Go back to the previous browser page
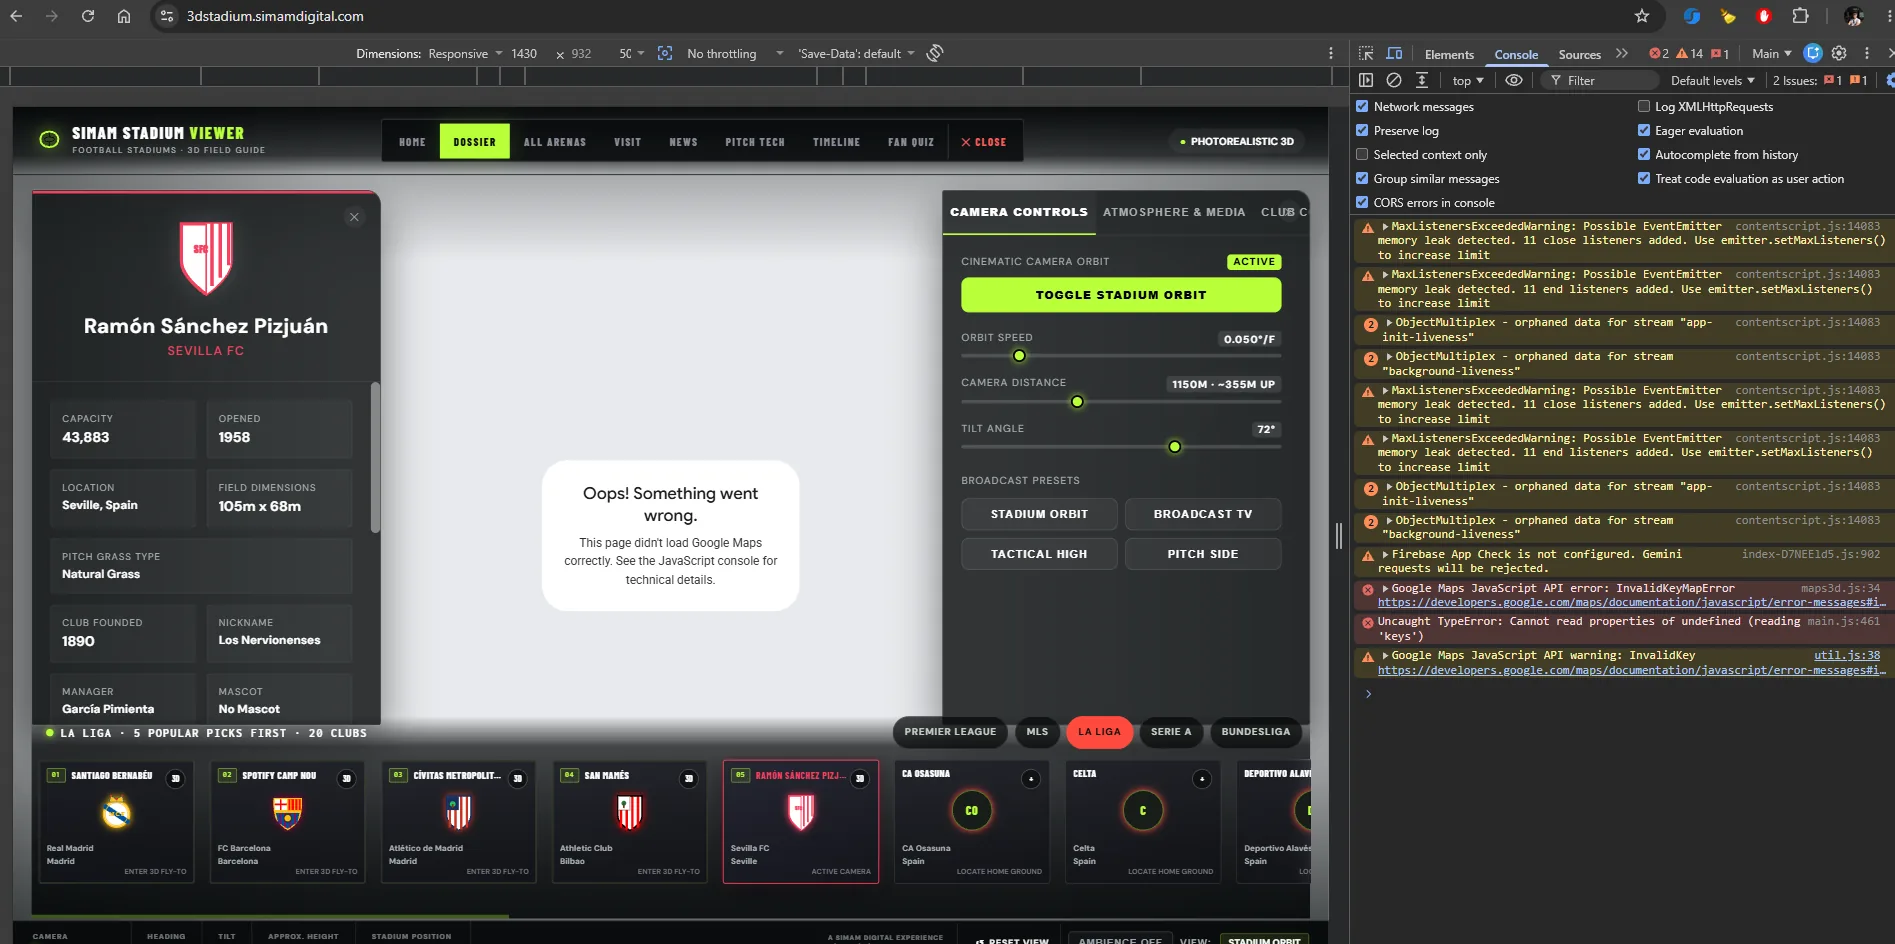Screen dimensions: 1895x944 click(16, 16)
